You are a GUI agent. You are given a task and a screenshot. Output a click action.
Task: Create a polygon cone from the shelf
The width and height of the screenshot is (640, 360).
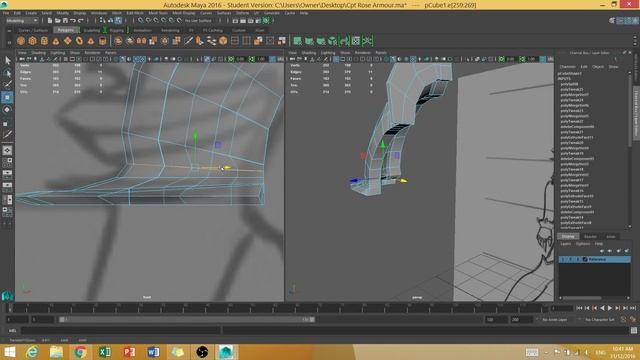[x=56, y=41]
